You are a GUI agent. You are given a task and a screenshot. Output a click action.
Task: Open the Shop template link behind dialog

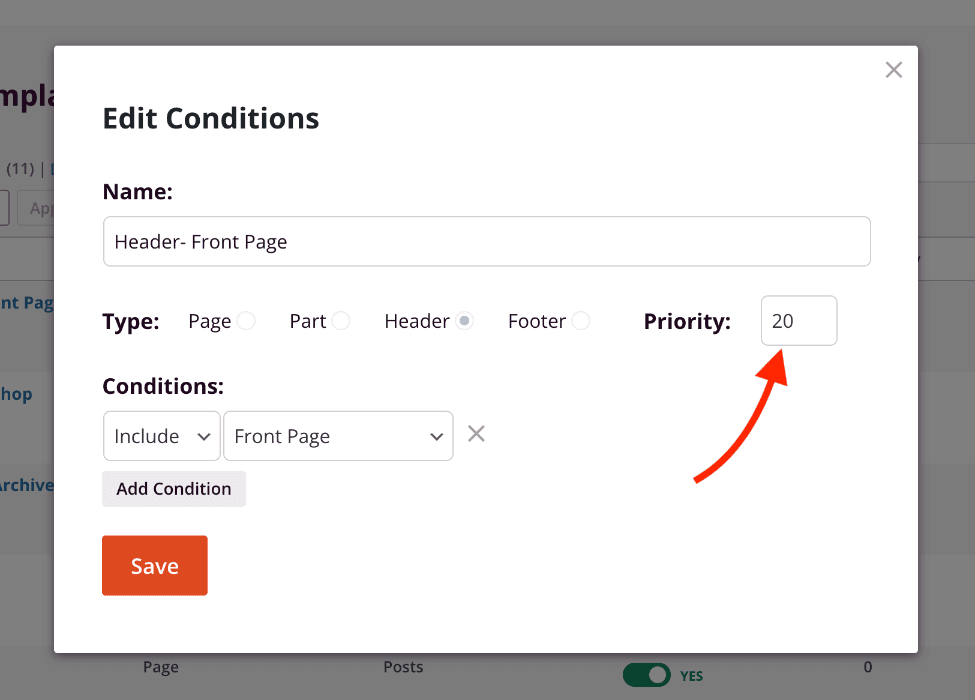tap(17, 394)
